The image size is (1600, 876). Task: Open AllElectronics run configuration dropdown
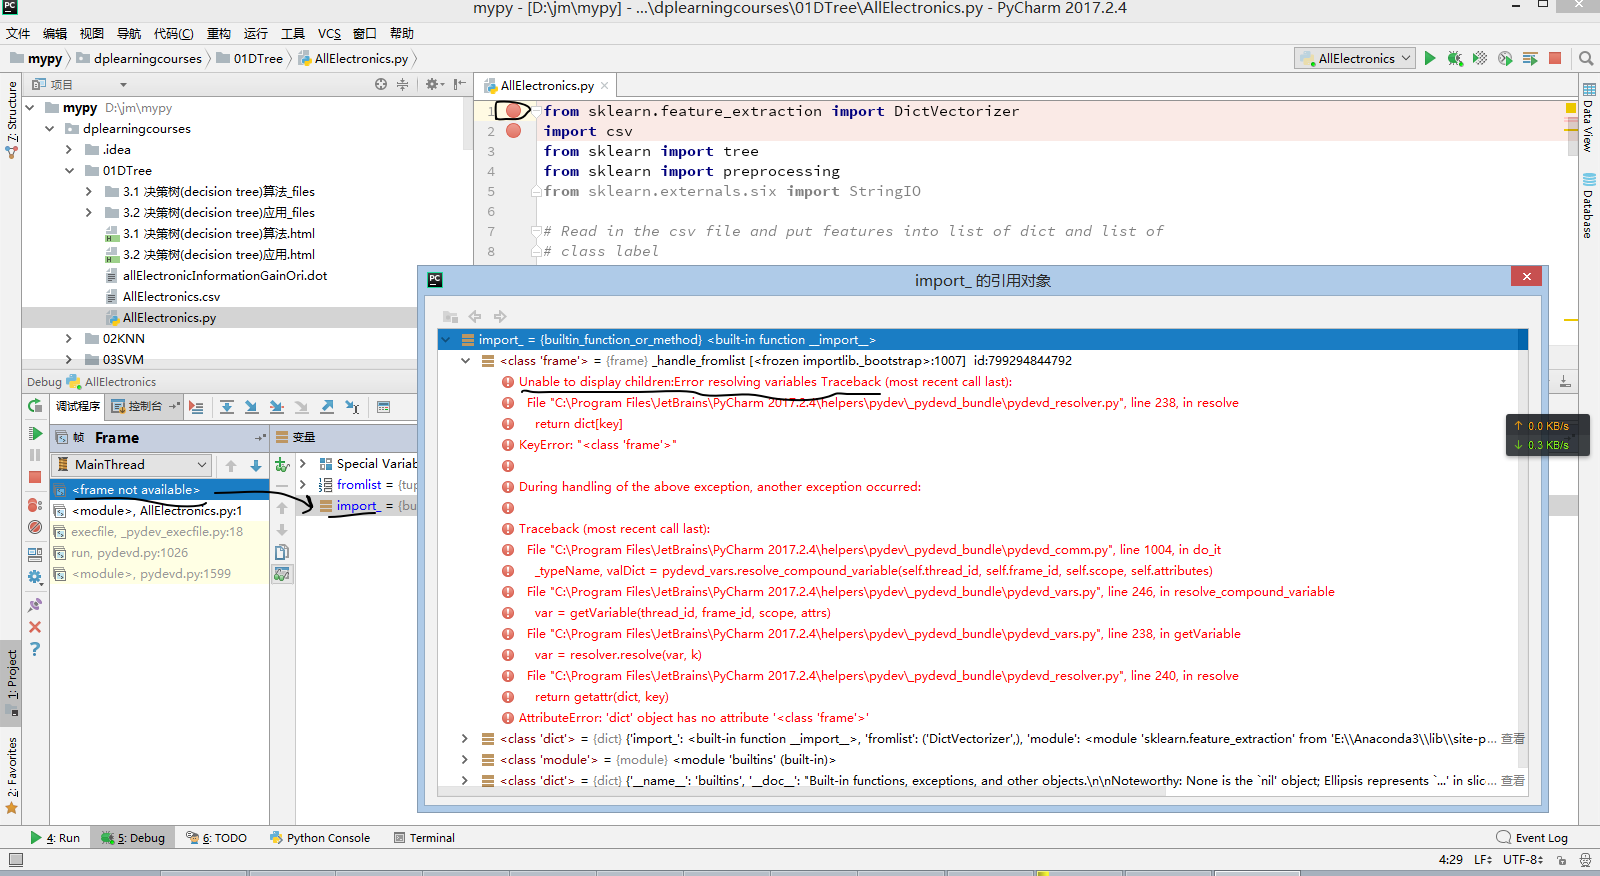click(x=1355, y=58)
